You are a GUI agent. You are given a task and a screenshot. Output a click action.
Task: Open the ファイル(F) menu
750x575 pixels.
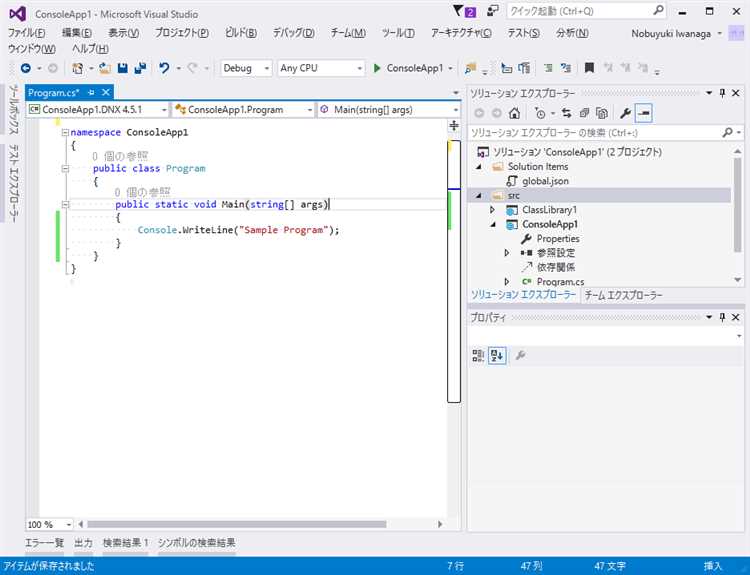27,33
